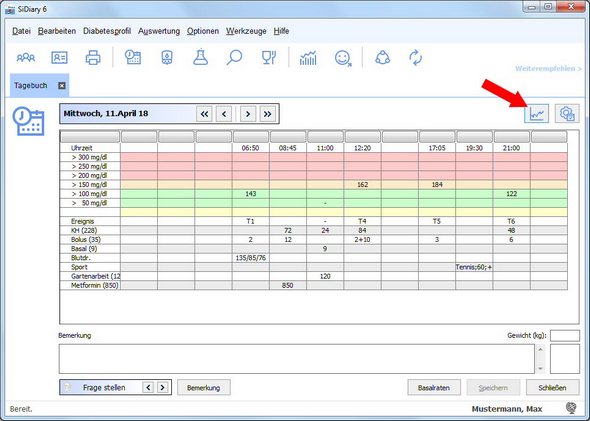
Task: Open diary settings gear icon
Action: point(567,114)
